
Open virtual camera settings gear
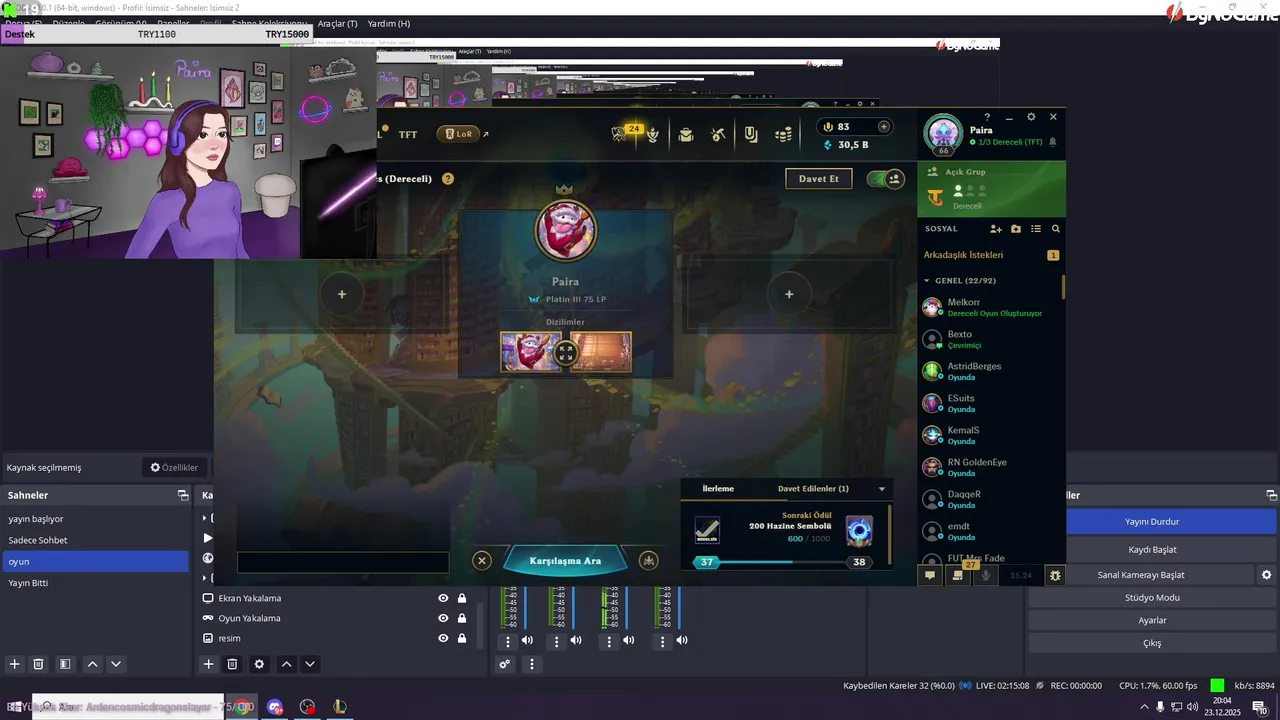pyautogui.click(x=1266, y=575)
